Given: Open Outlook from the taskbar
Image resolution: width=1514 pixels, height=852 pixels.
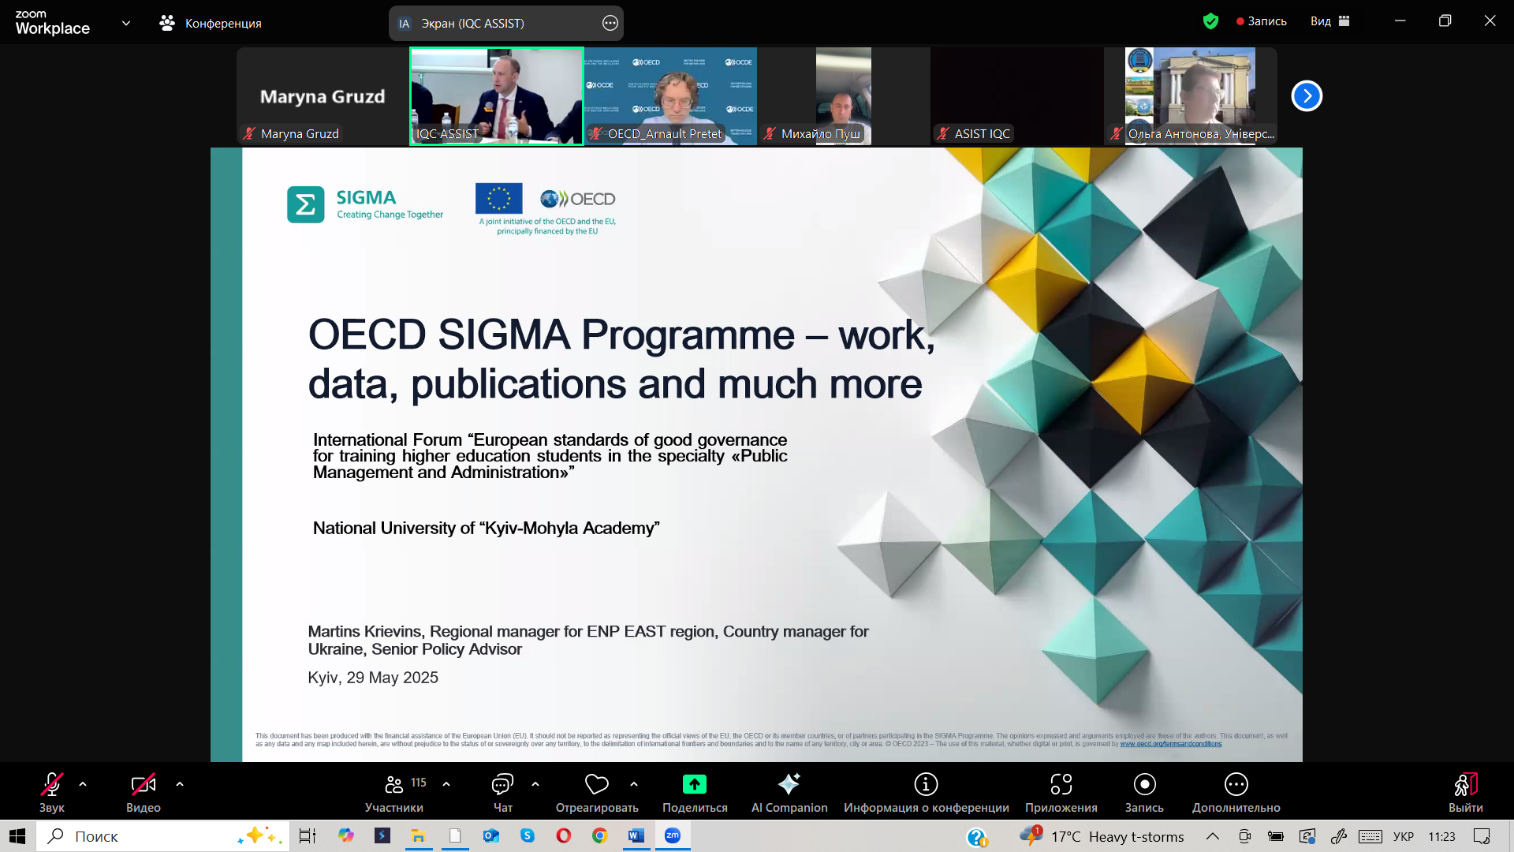Looking at the screenshot, I should pyautogui.click(x=491, y=836).
